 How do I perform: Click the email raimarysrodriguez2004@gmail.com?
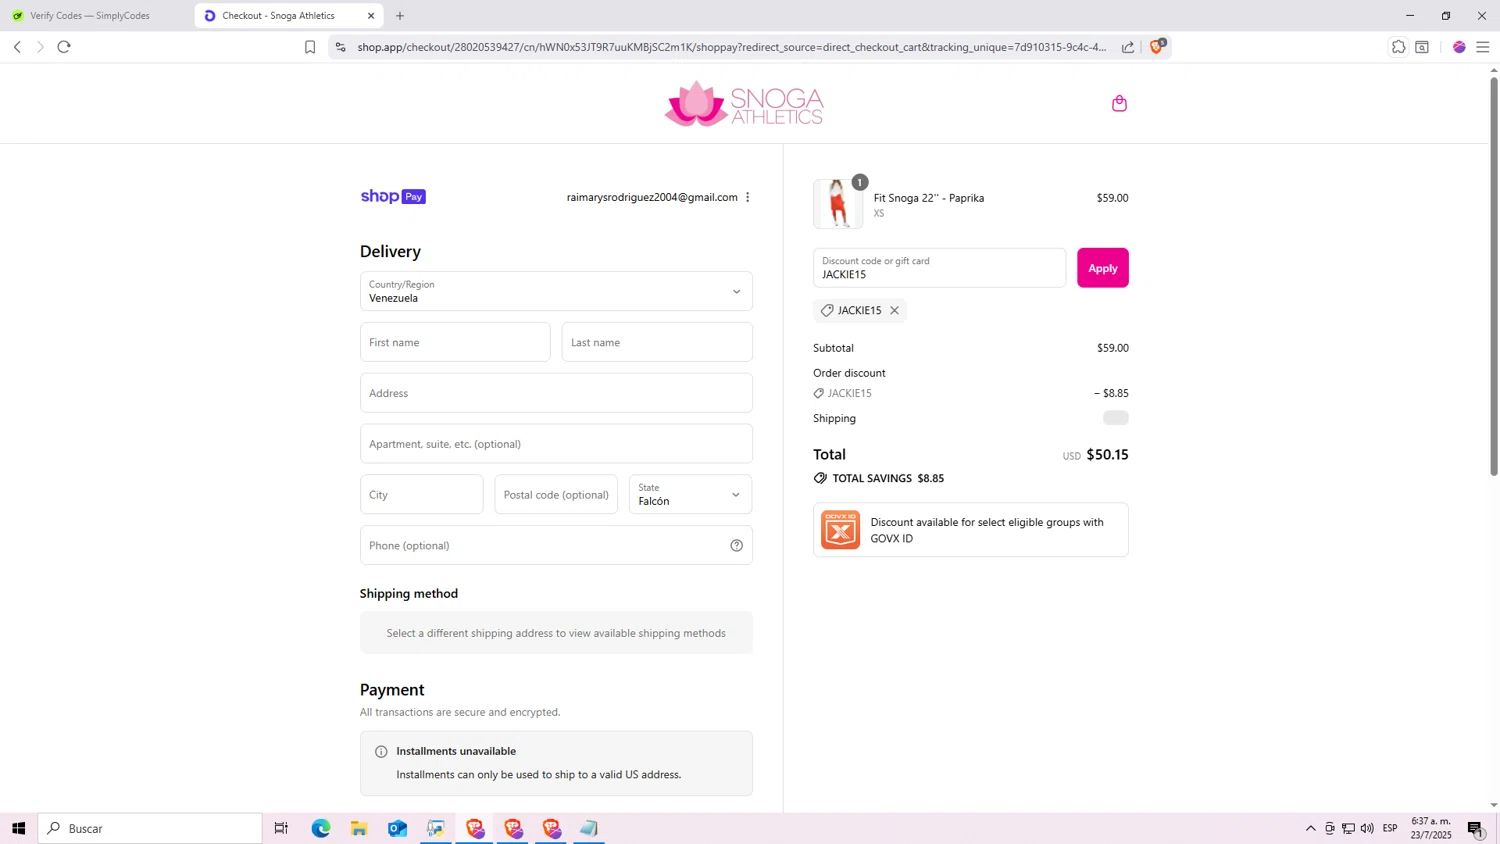click(x=652, y=197)
